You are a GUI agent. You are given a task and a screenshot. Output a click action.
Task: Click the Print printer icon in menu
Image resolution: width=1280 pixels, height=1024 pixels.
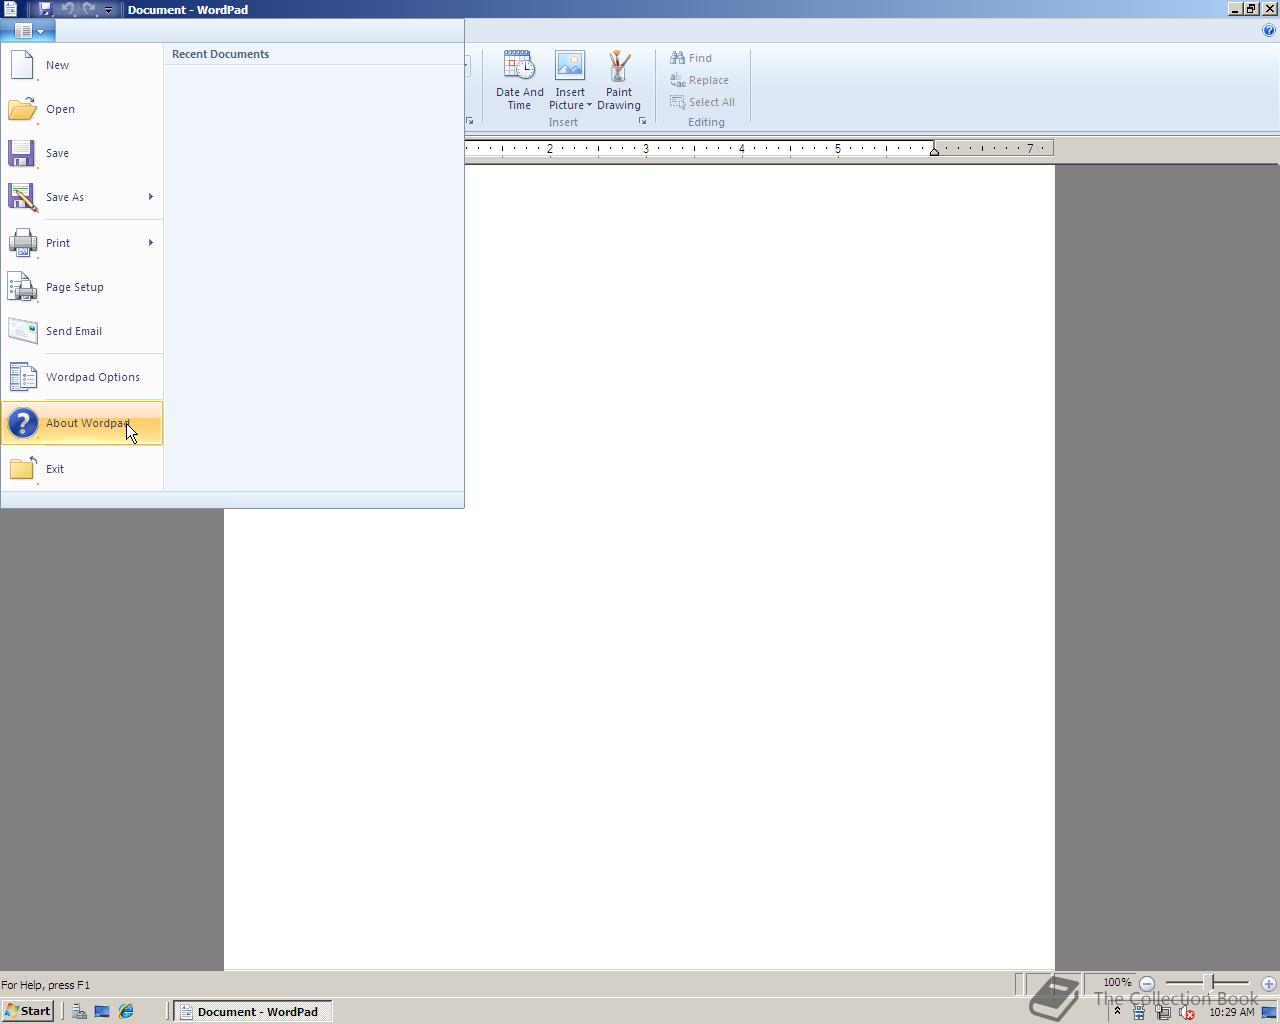click(22, 243)
